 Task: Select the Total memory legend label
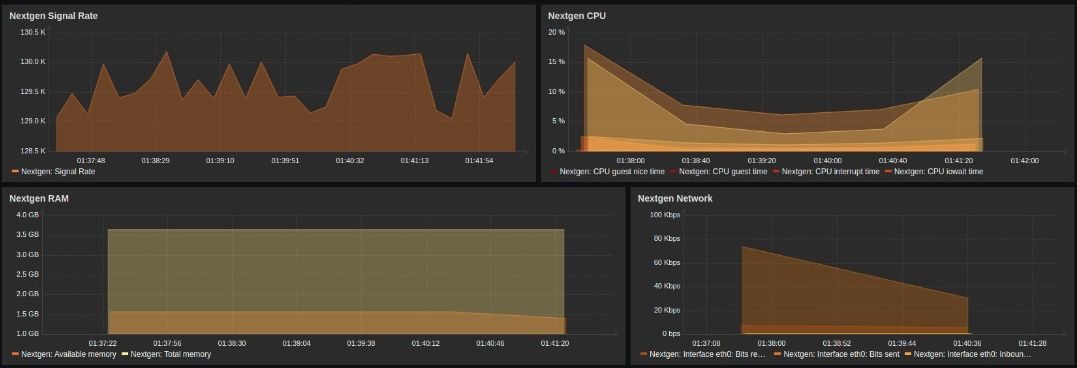171,354
